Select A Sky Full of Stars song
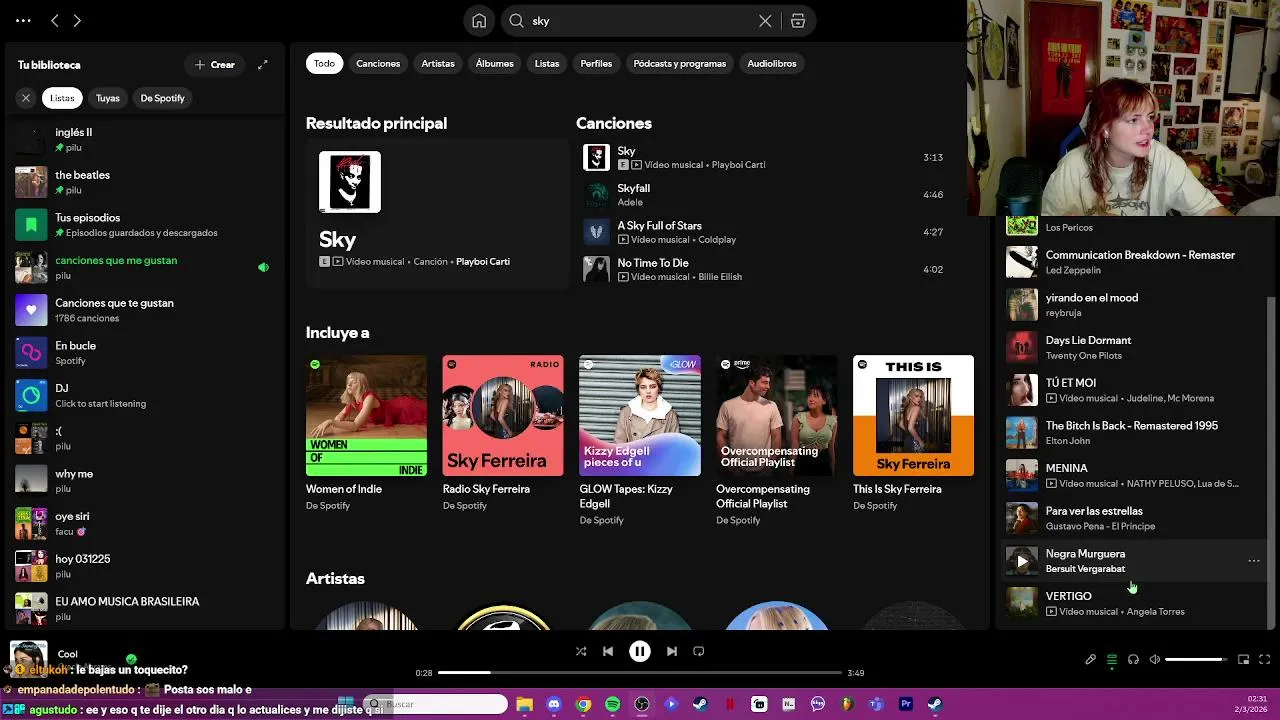1280x720 pixels. (x=765, y=232)
